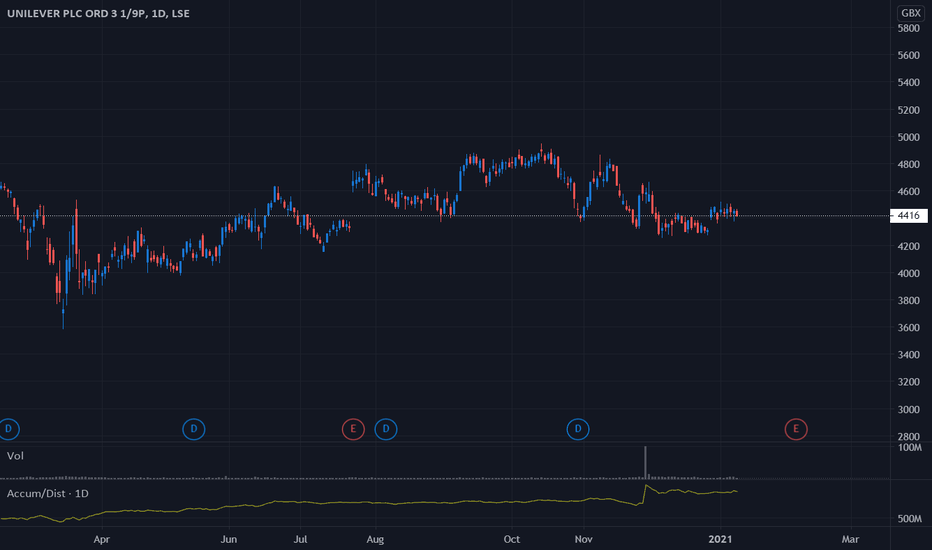Open the GBX currency selector

[x=911, y=13]
